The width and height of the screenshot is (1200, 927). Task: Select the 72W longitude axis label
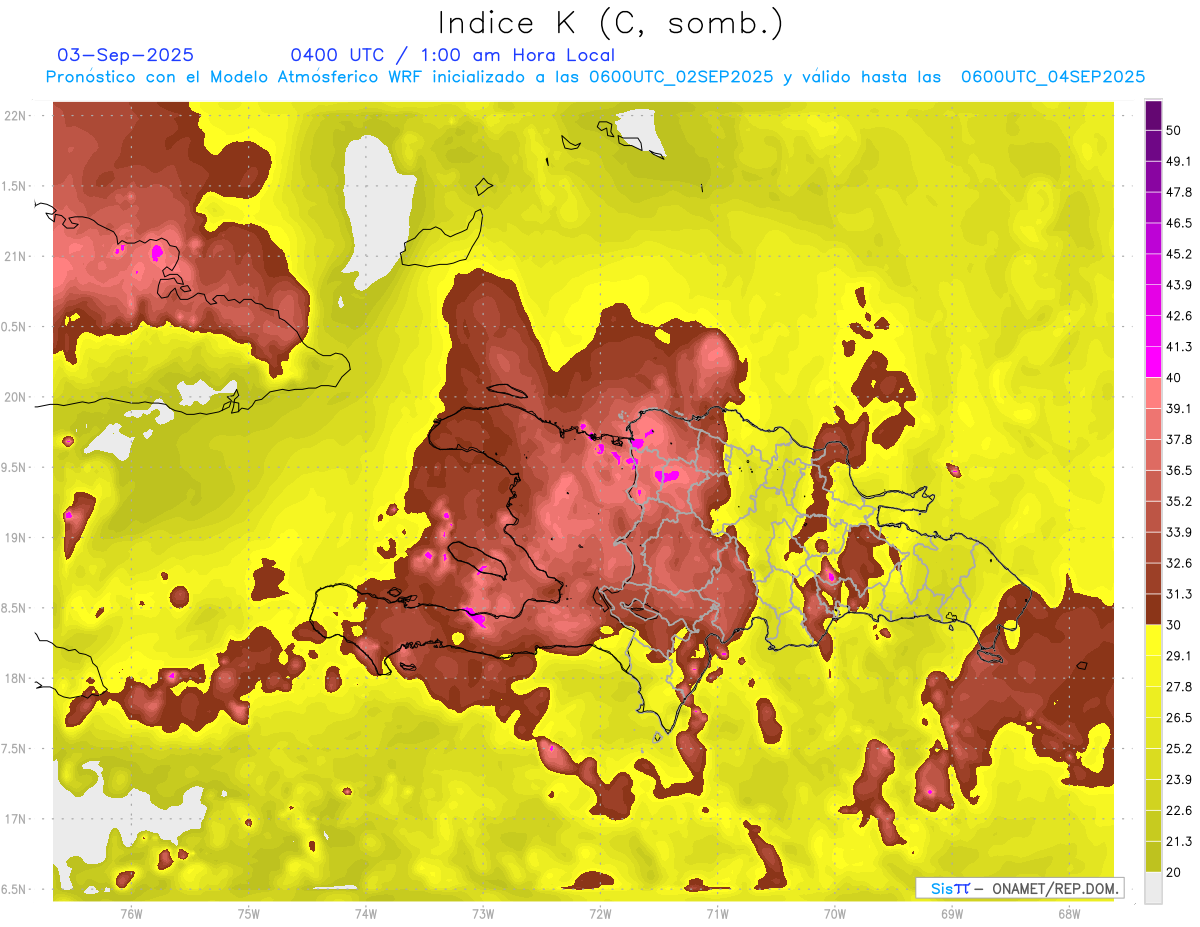[600, 914]
